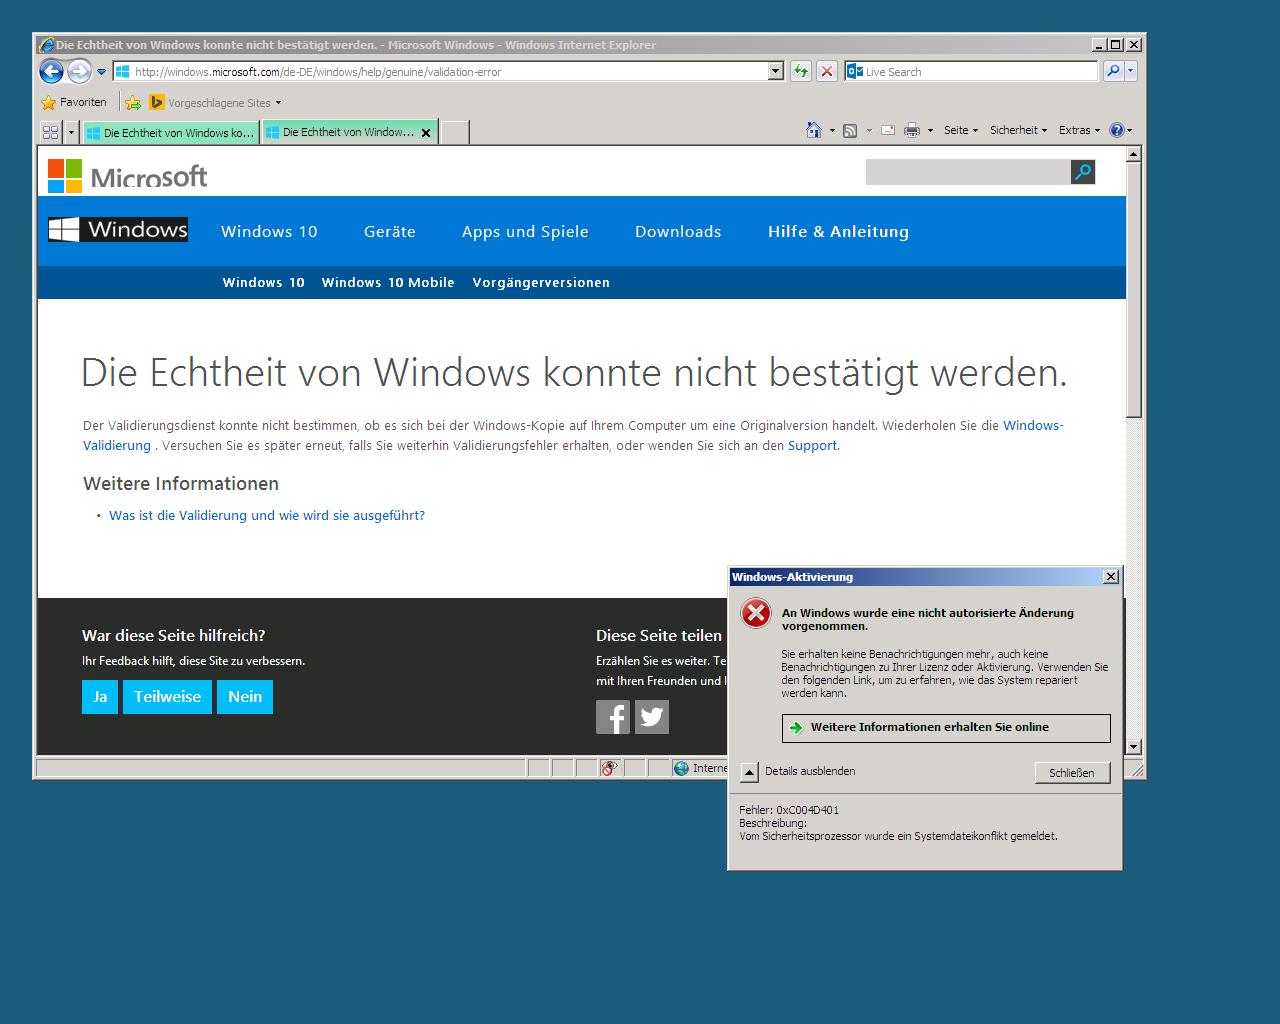Follow the Windows-Validierung link
This screenshot has height=1024, width=1280.
1033,425
